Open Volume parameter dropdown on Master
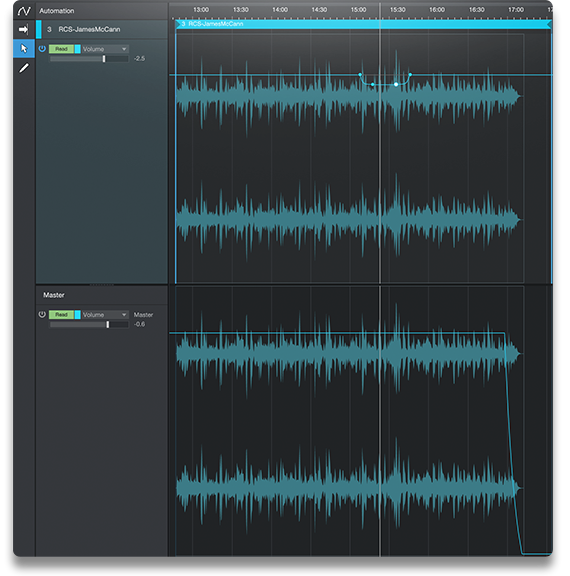Screen dimensions: 570x576 tap(105, 314)
